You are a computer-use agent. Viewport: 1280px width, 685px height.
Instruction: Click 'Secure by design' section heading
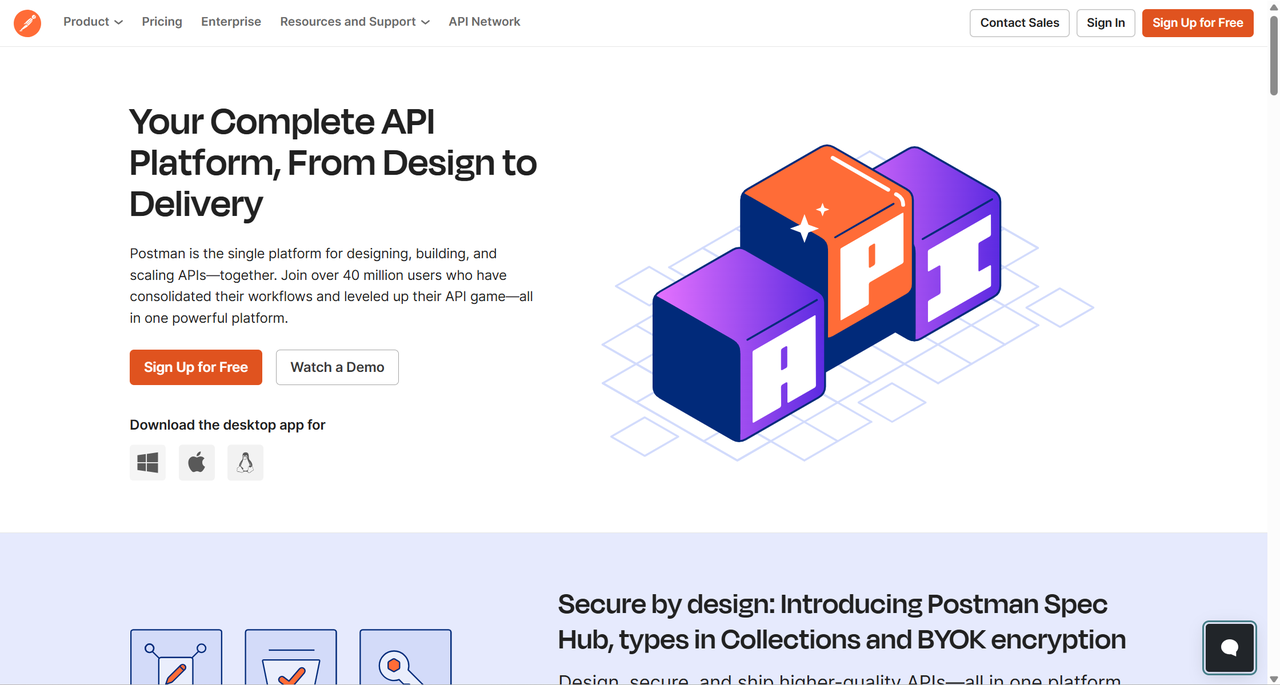842,622
